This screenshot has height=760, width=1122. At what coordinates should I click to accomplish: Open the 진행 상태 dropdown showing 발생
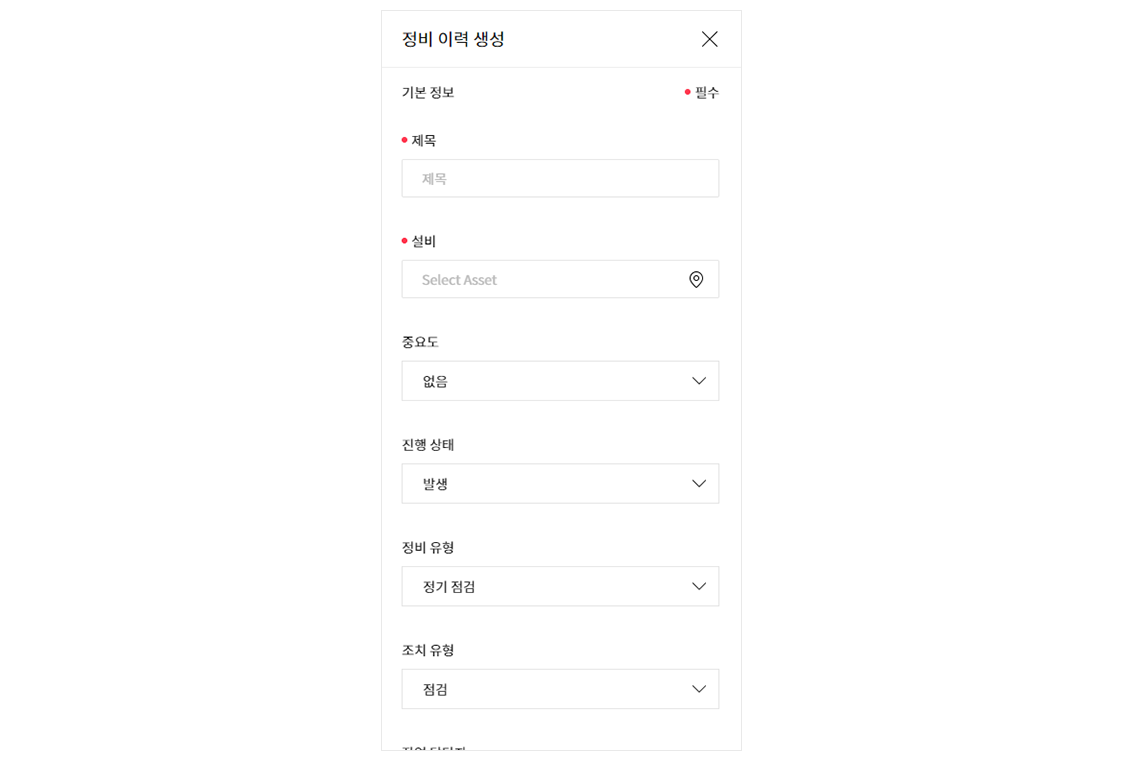click(560, 484)
